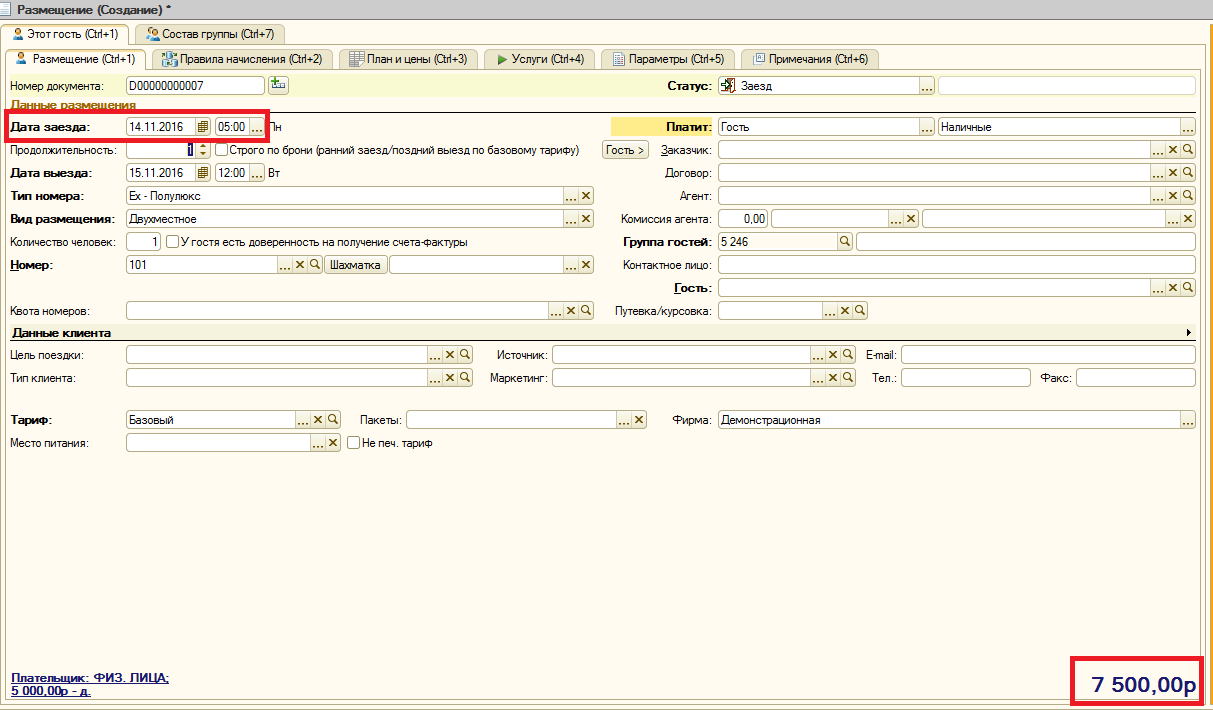Viewport: 1213px width, 710px height.
Task: Search in the Заказчик field
Action: 1188,150
